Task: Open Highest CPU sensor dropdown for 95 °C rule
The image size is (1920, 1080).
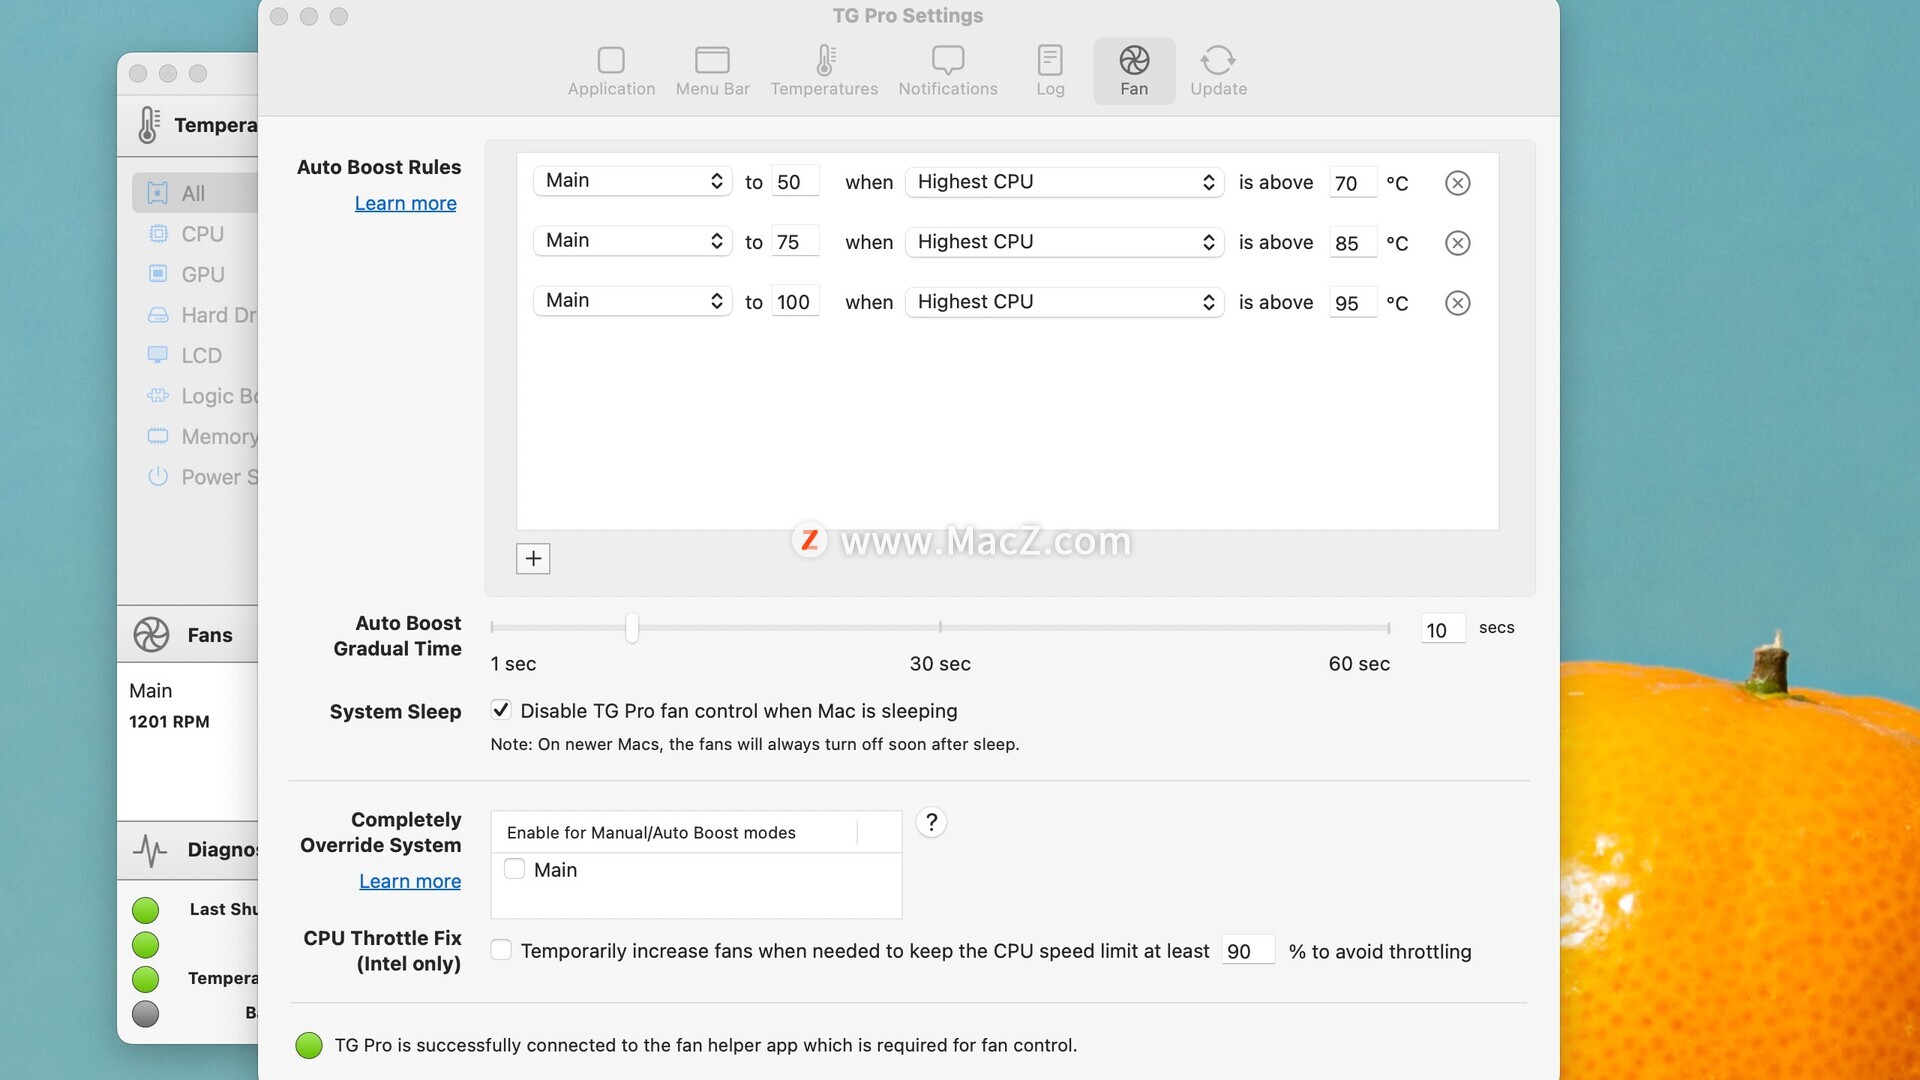Action: tap(1064, 302)
